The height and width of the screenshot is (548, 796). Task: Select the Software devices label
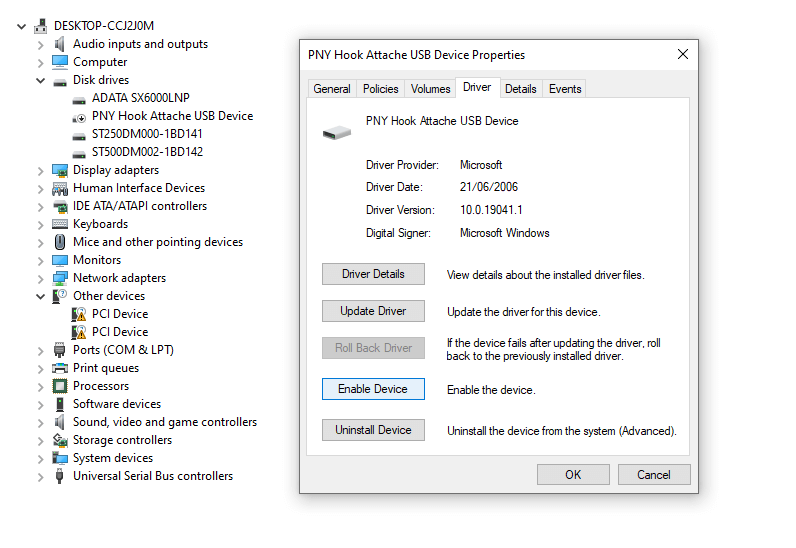point(117,404)
